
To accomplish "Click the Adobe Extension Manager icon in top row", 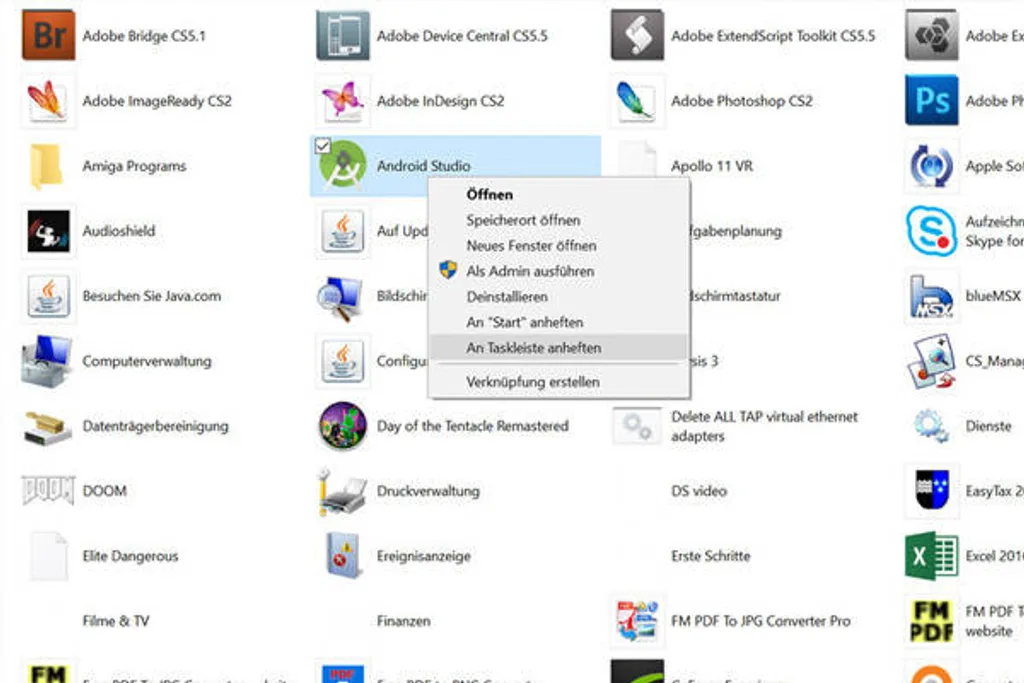I will [932, 35].
